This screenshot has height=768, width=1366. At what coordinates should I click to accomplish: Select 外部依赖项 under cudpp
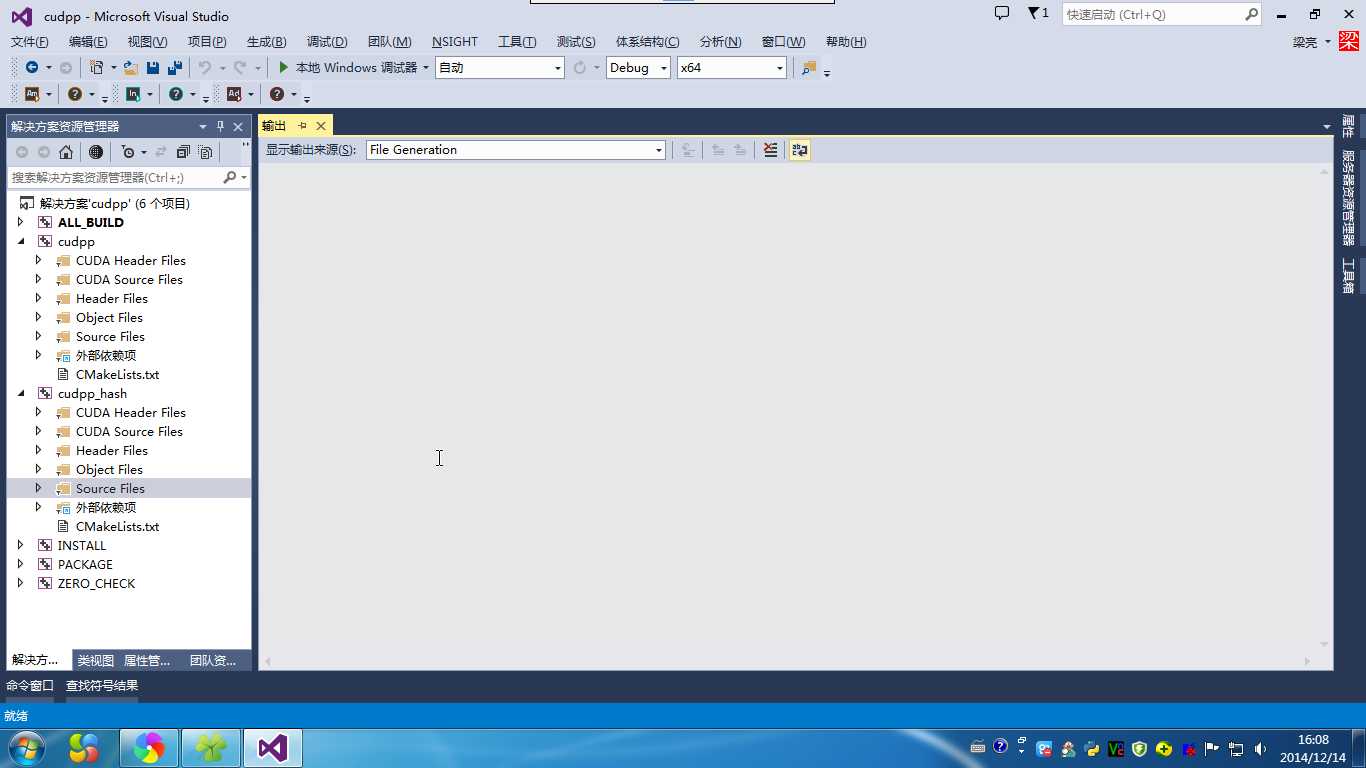106,355
